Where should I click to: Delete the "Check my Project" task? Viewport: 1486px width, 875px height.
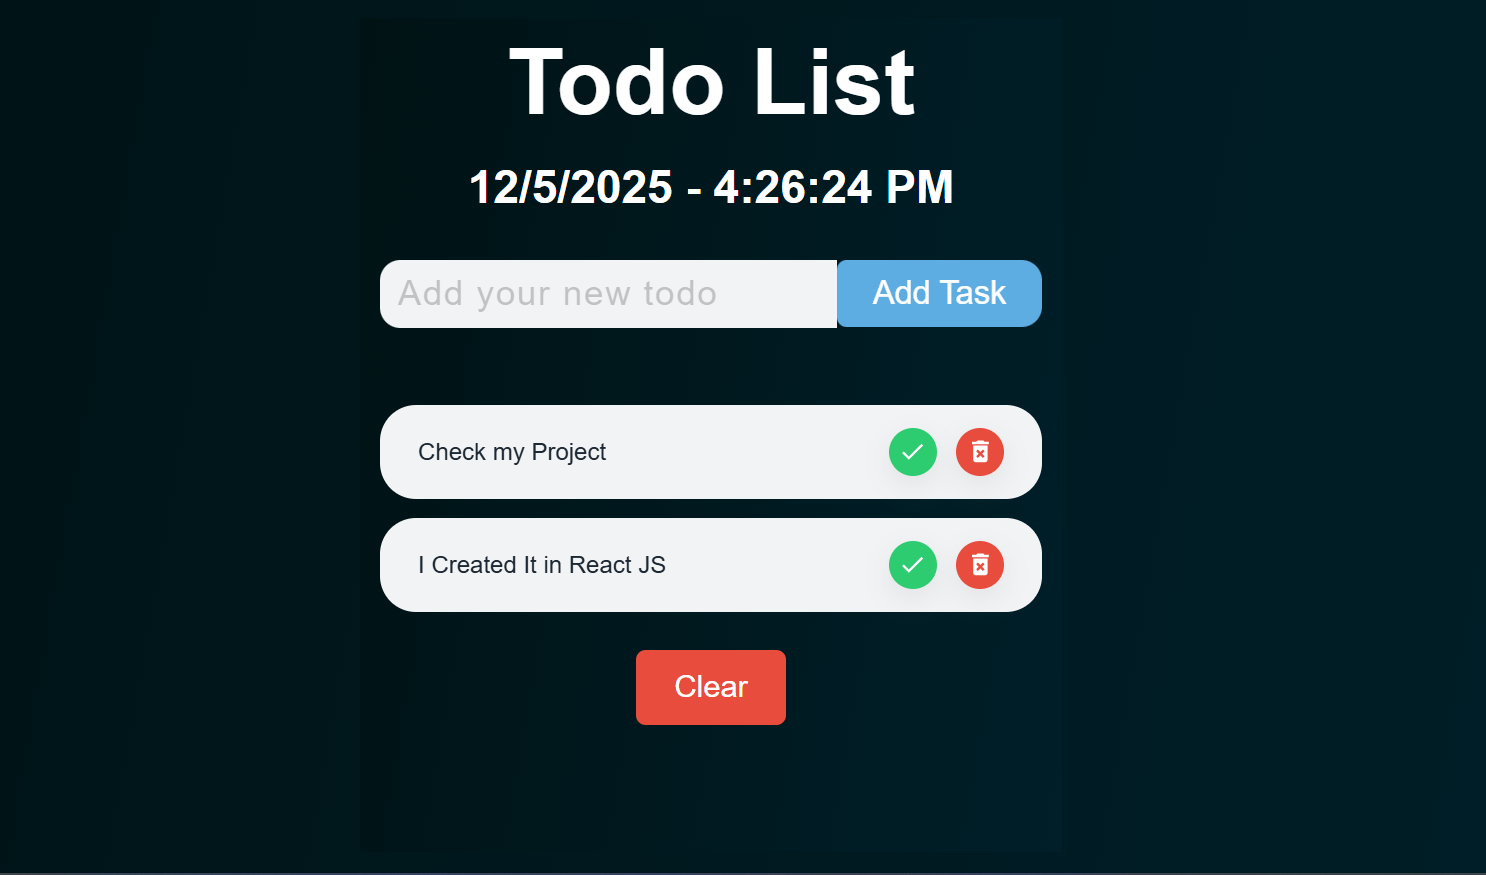click(x=980, y=452)
